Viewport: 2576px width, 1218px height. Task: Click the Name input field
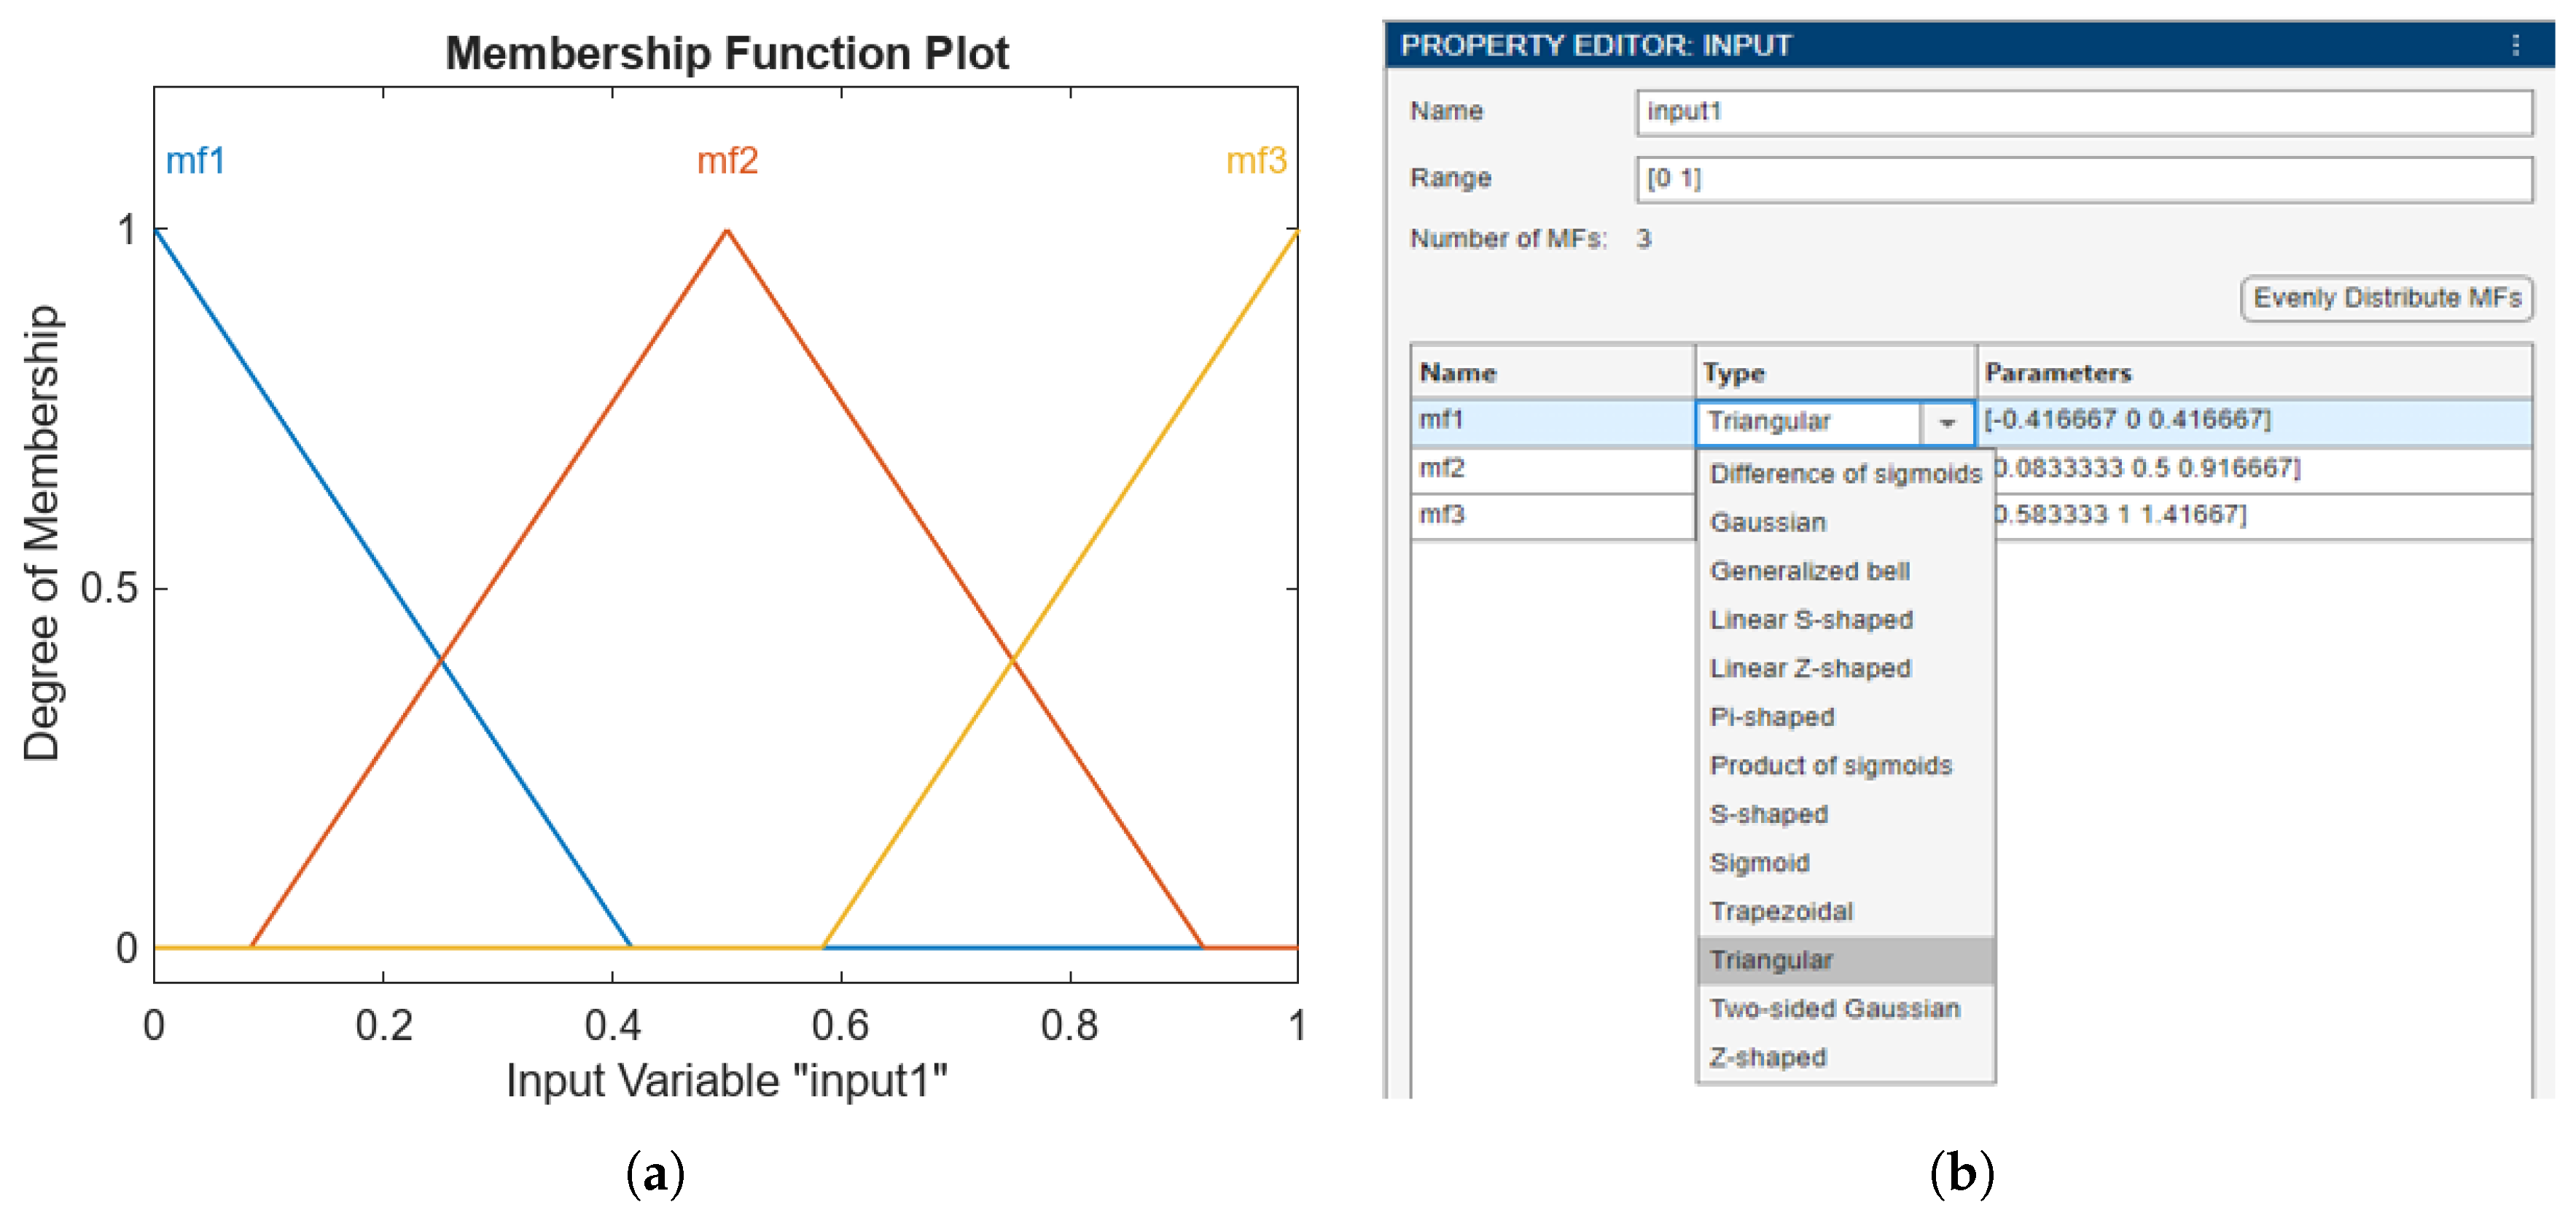pos(2084,112)
